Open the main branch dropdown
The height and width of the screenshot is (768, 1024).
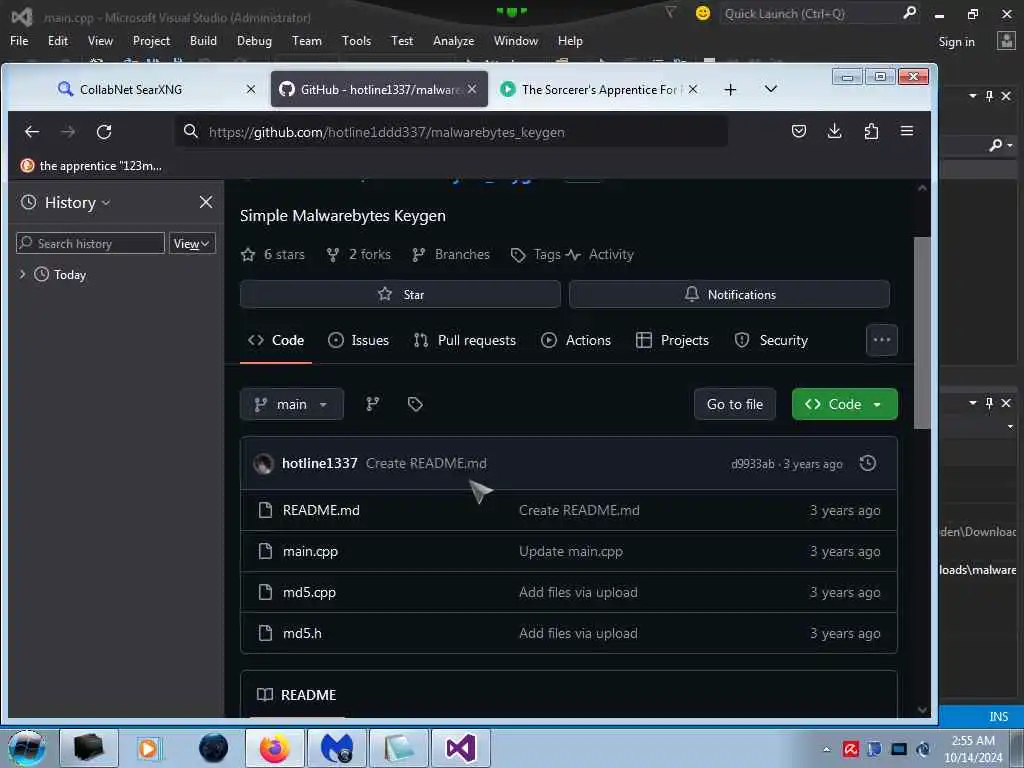[x=291, y=404]
